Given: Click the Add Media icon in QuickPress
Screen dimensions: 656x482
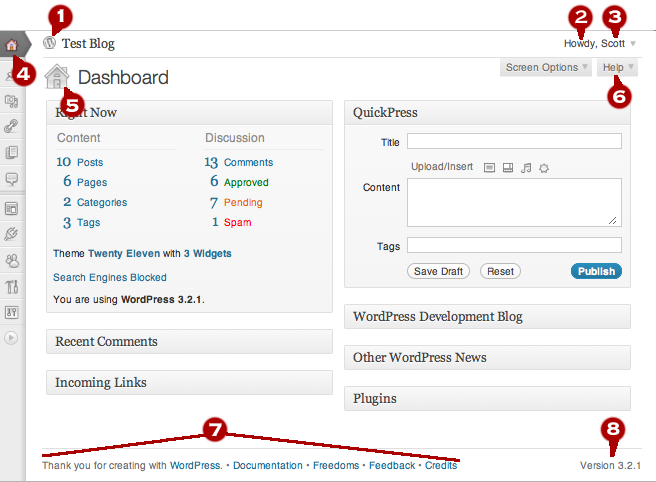Looking at the screenshot, I should 544,168.
